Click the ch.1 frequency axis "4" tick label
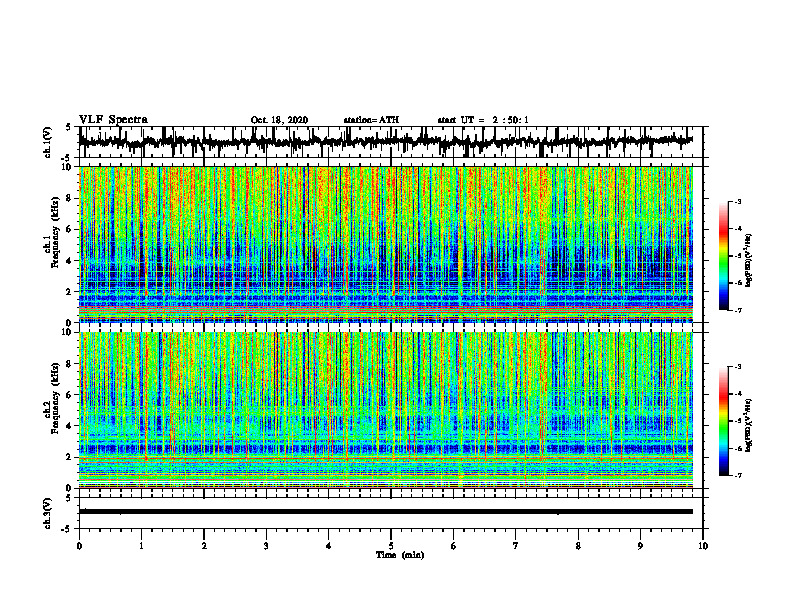The height and width of the screenshot is (612, 792). [x=70, y=261]
